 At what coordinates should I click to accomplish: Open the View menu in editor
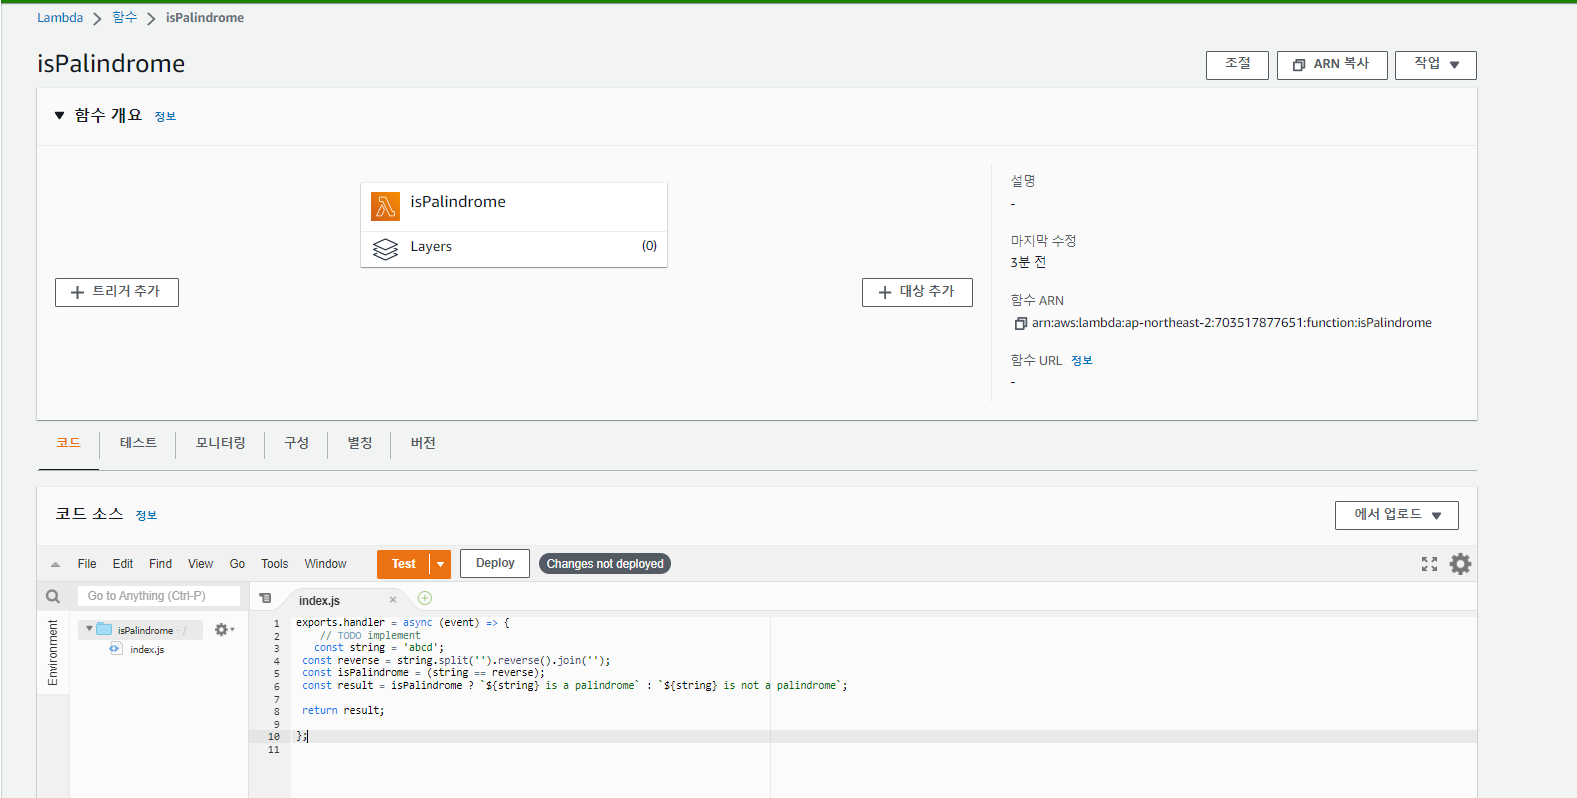pos(200,564)
